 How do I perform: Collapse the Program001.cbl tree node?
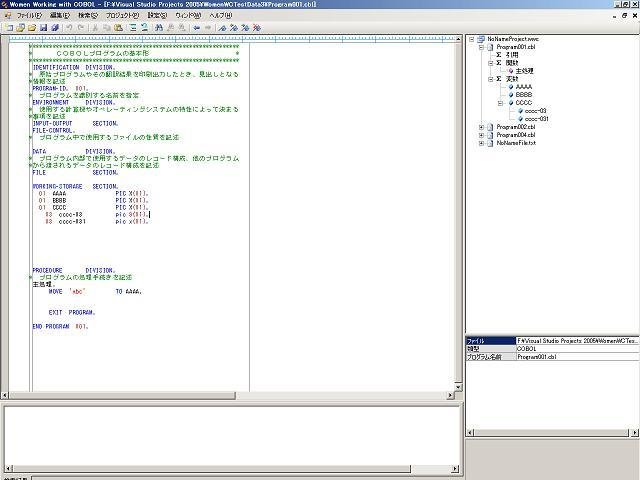[x=481, y=47]
